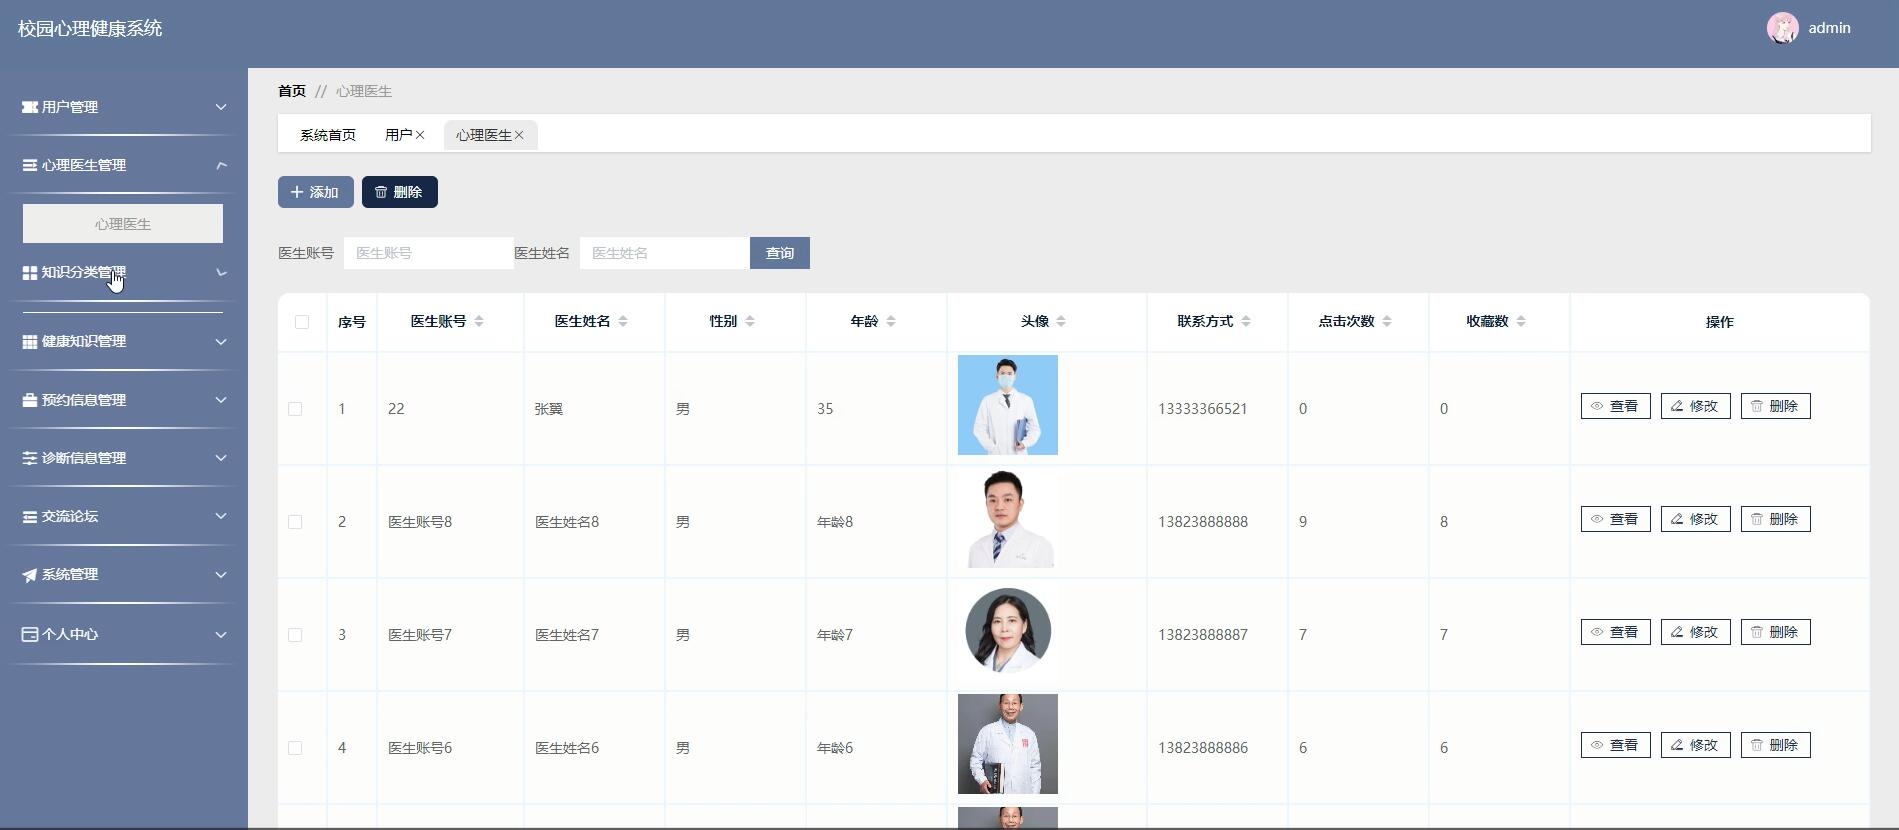Expand the 交流论坛 menu chevron
This screenshot has height=830, width=1899.
(221, 517)
